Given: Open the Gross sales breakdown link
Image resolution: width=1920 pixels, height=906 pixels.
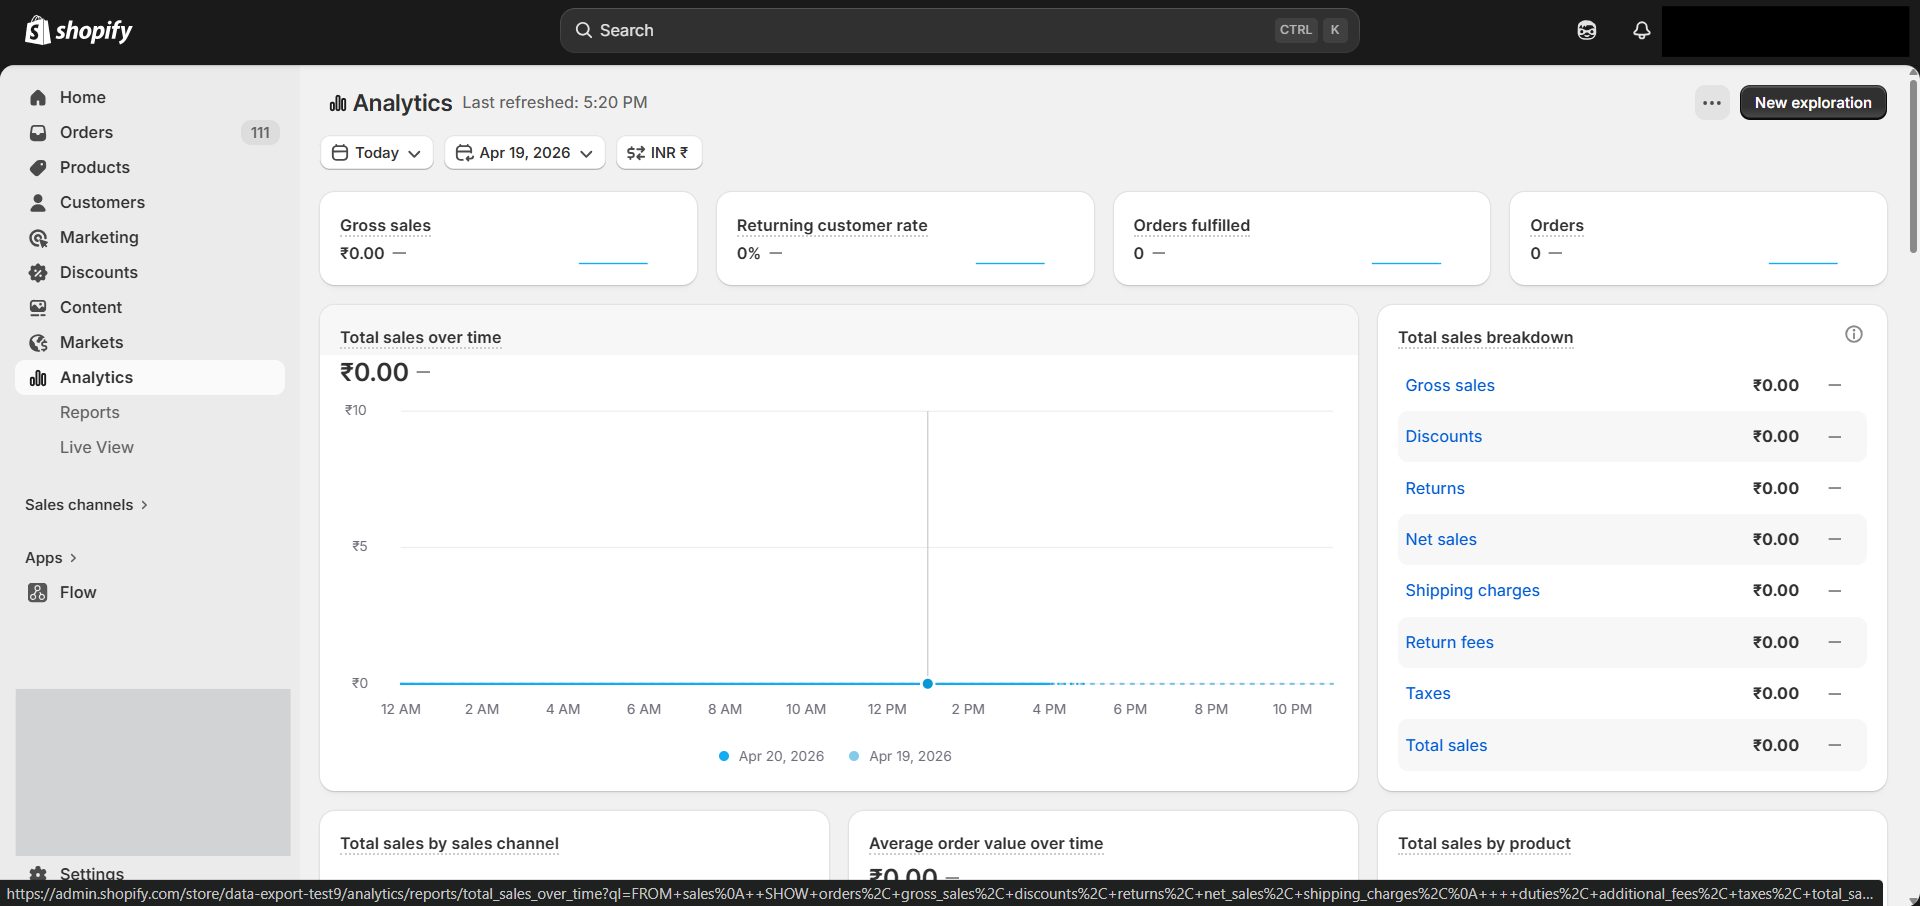Looking at the screenshot, I should (1449, 385).
